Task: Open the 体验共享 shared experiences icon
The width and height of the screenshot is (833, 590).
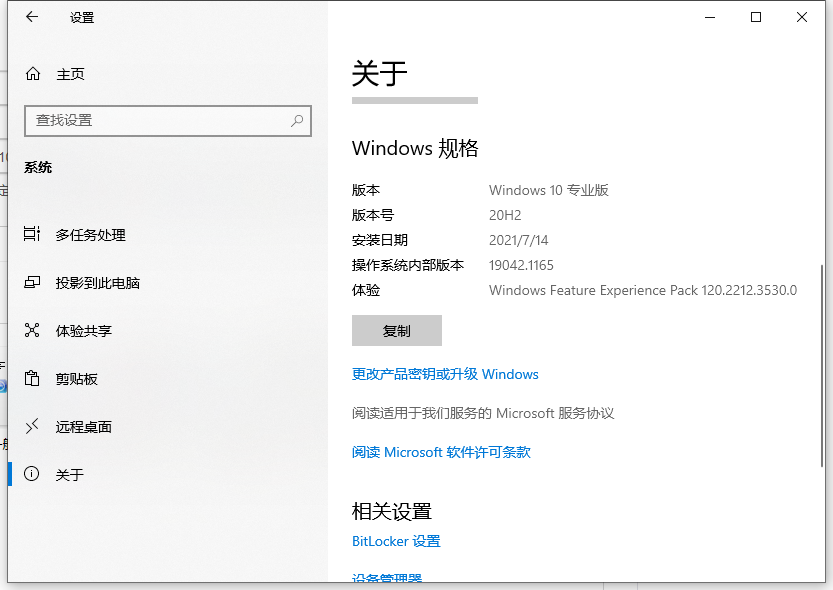Action: pos(31,331)
